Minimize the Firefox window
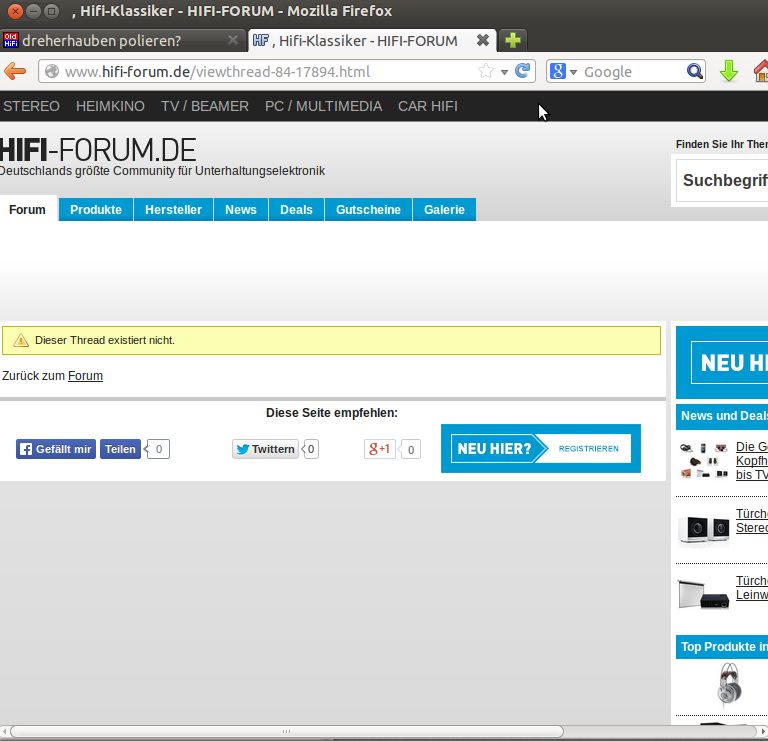 click(x=33, y=11)
